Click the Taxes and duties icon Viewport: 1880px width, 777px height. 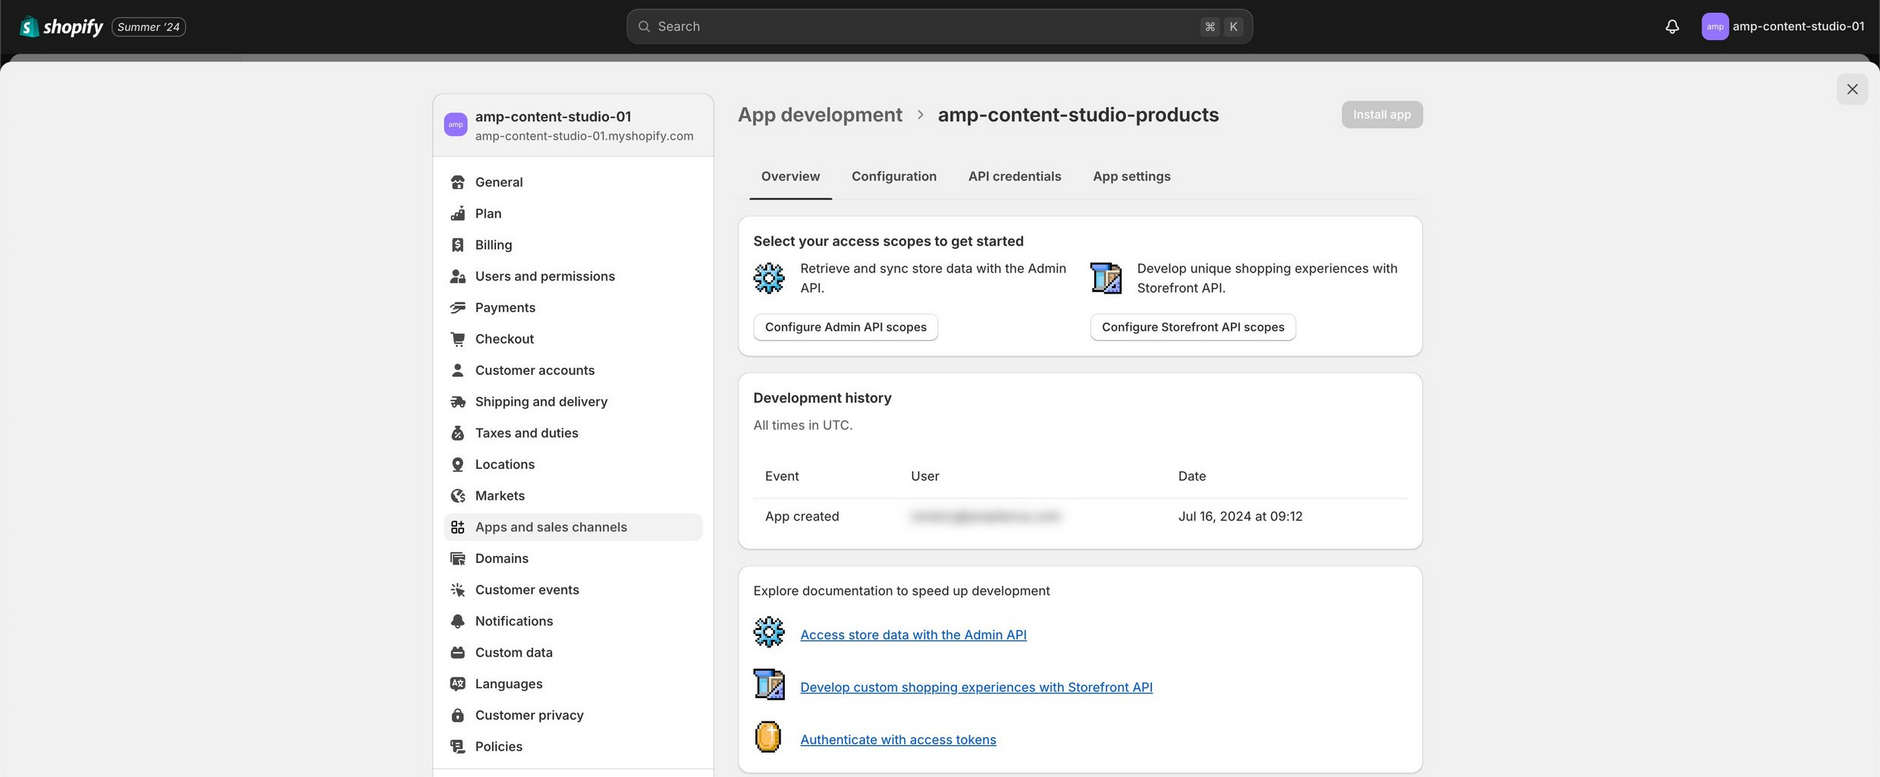[x=458, y=433]
